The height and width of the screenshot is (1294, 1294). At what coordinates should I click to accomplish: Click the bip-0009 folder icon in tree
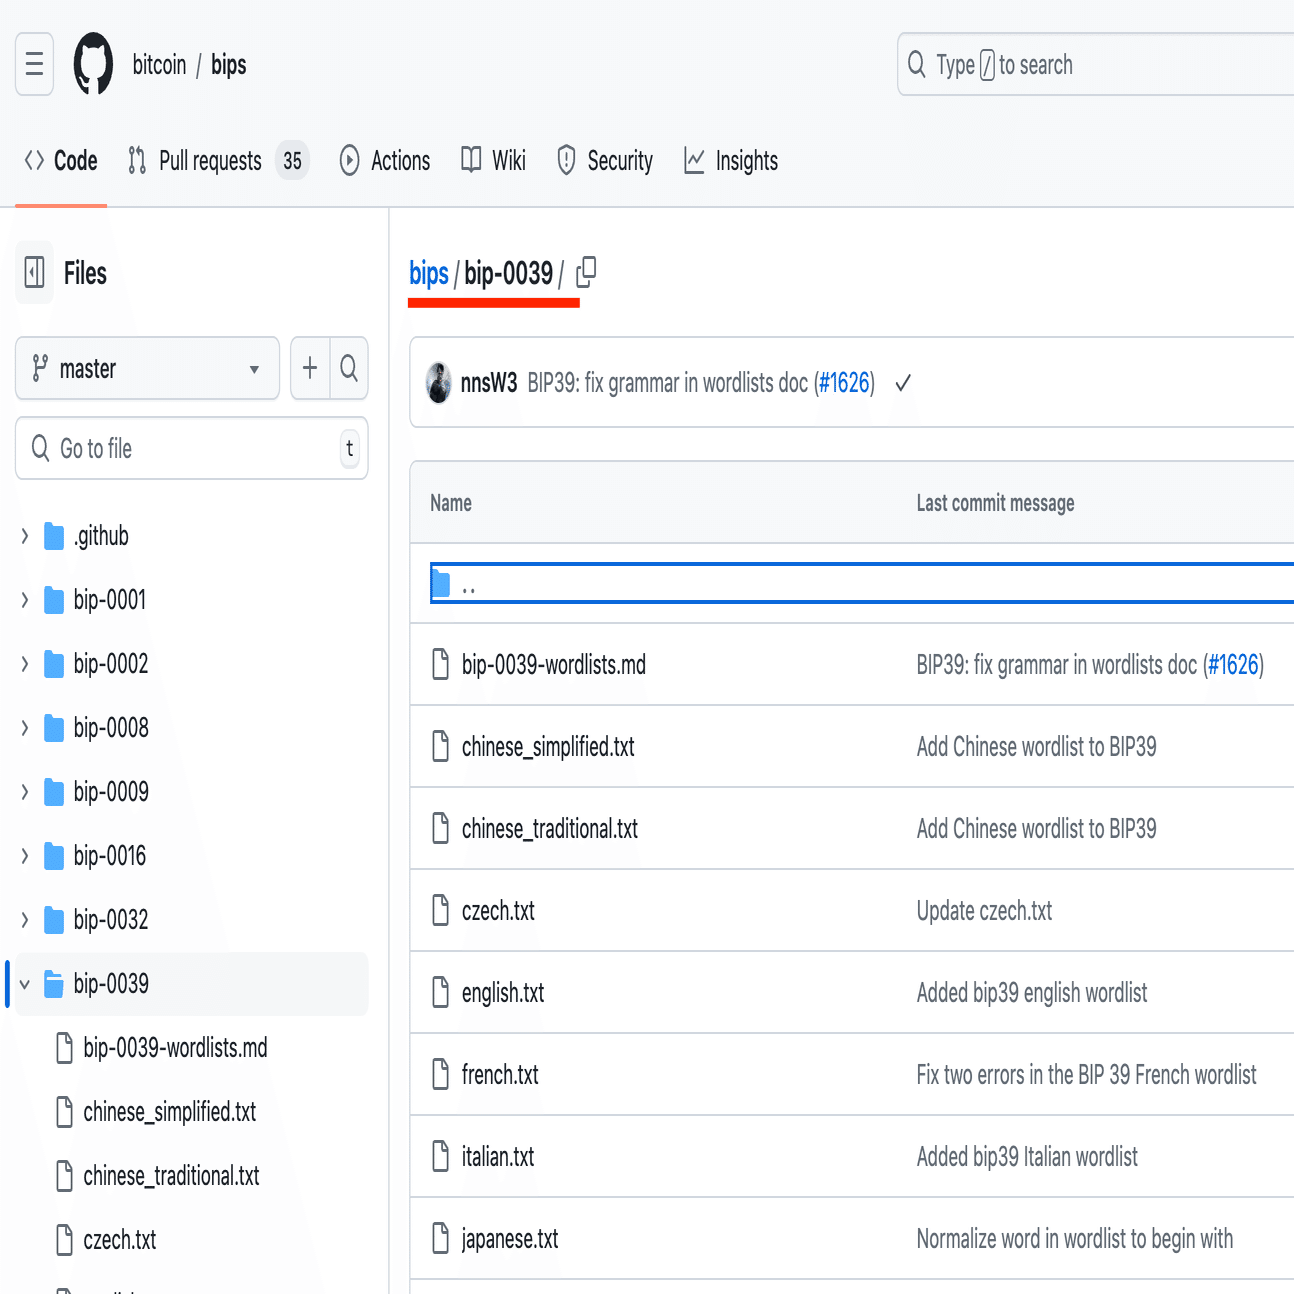coord(54,793)
